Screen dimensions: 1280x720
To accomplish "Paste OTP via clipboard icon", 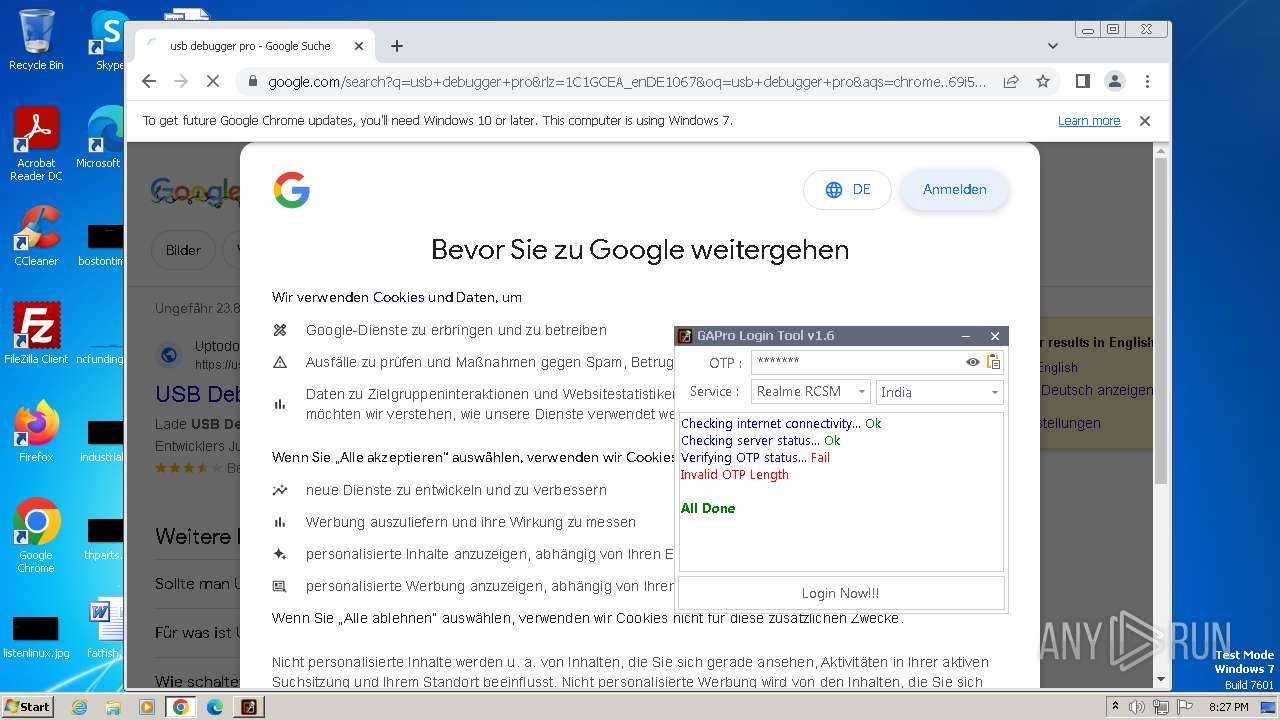I will click(x=994, y=362).
